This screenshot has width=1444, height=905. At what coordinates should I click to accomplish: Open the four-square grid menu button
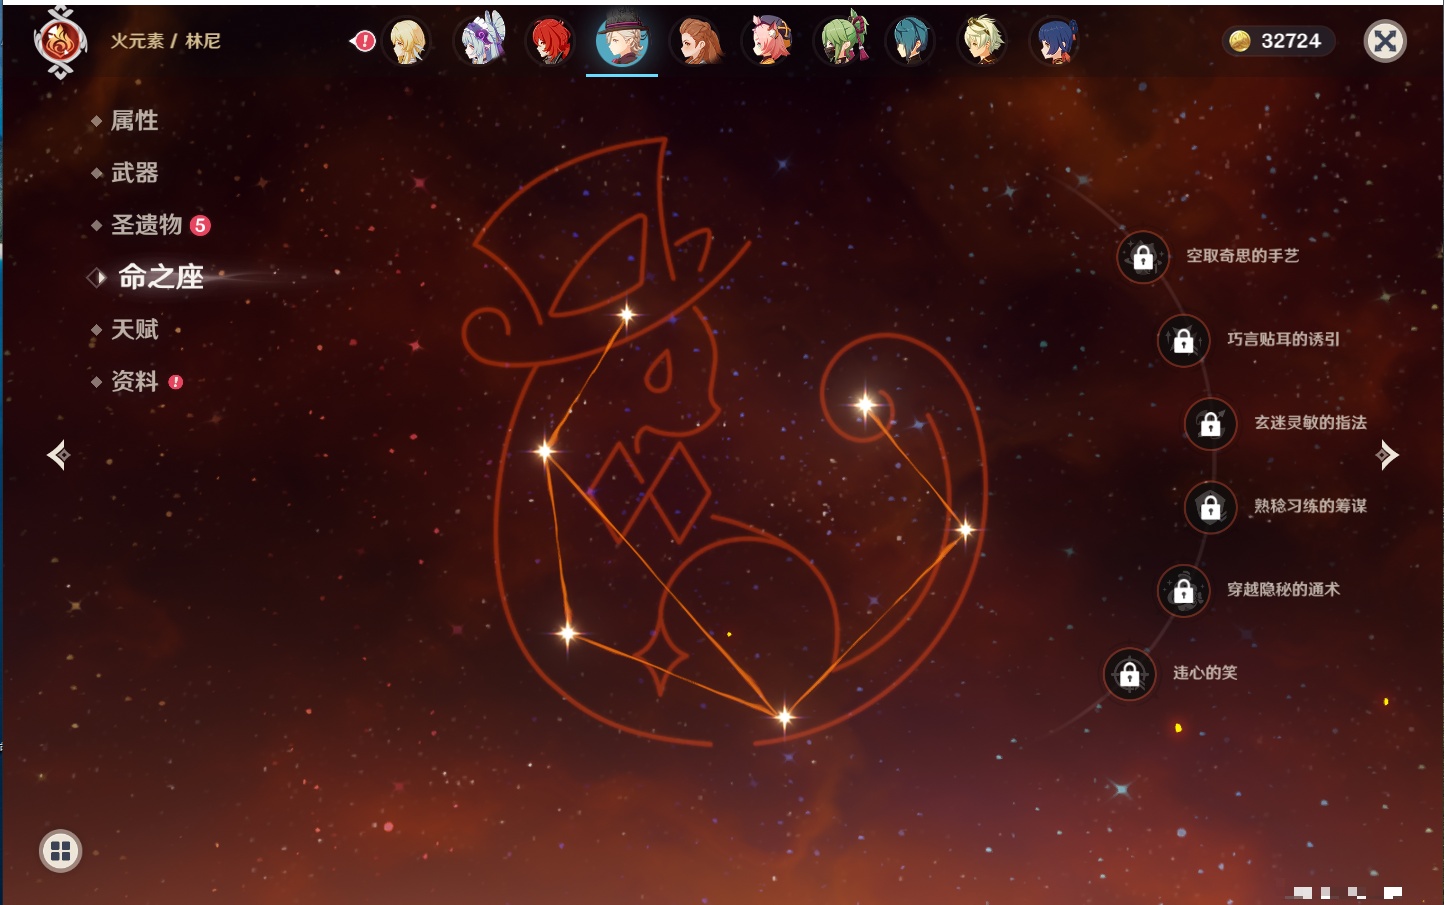pos(60,851)
